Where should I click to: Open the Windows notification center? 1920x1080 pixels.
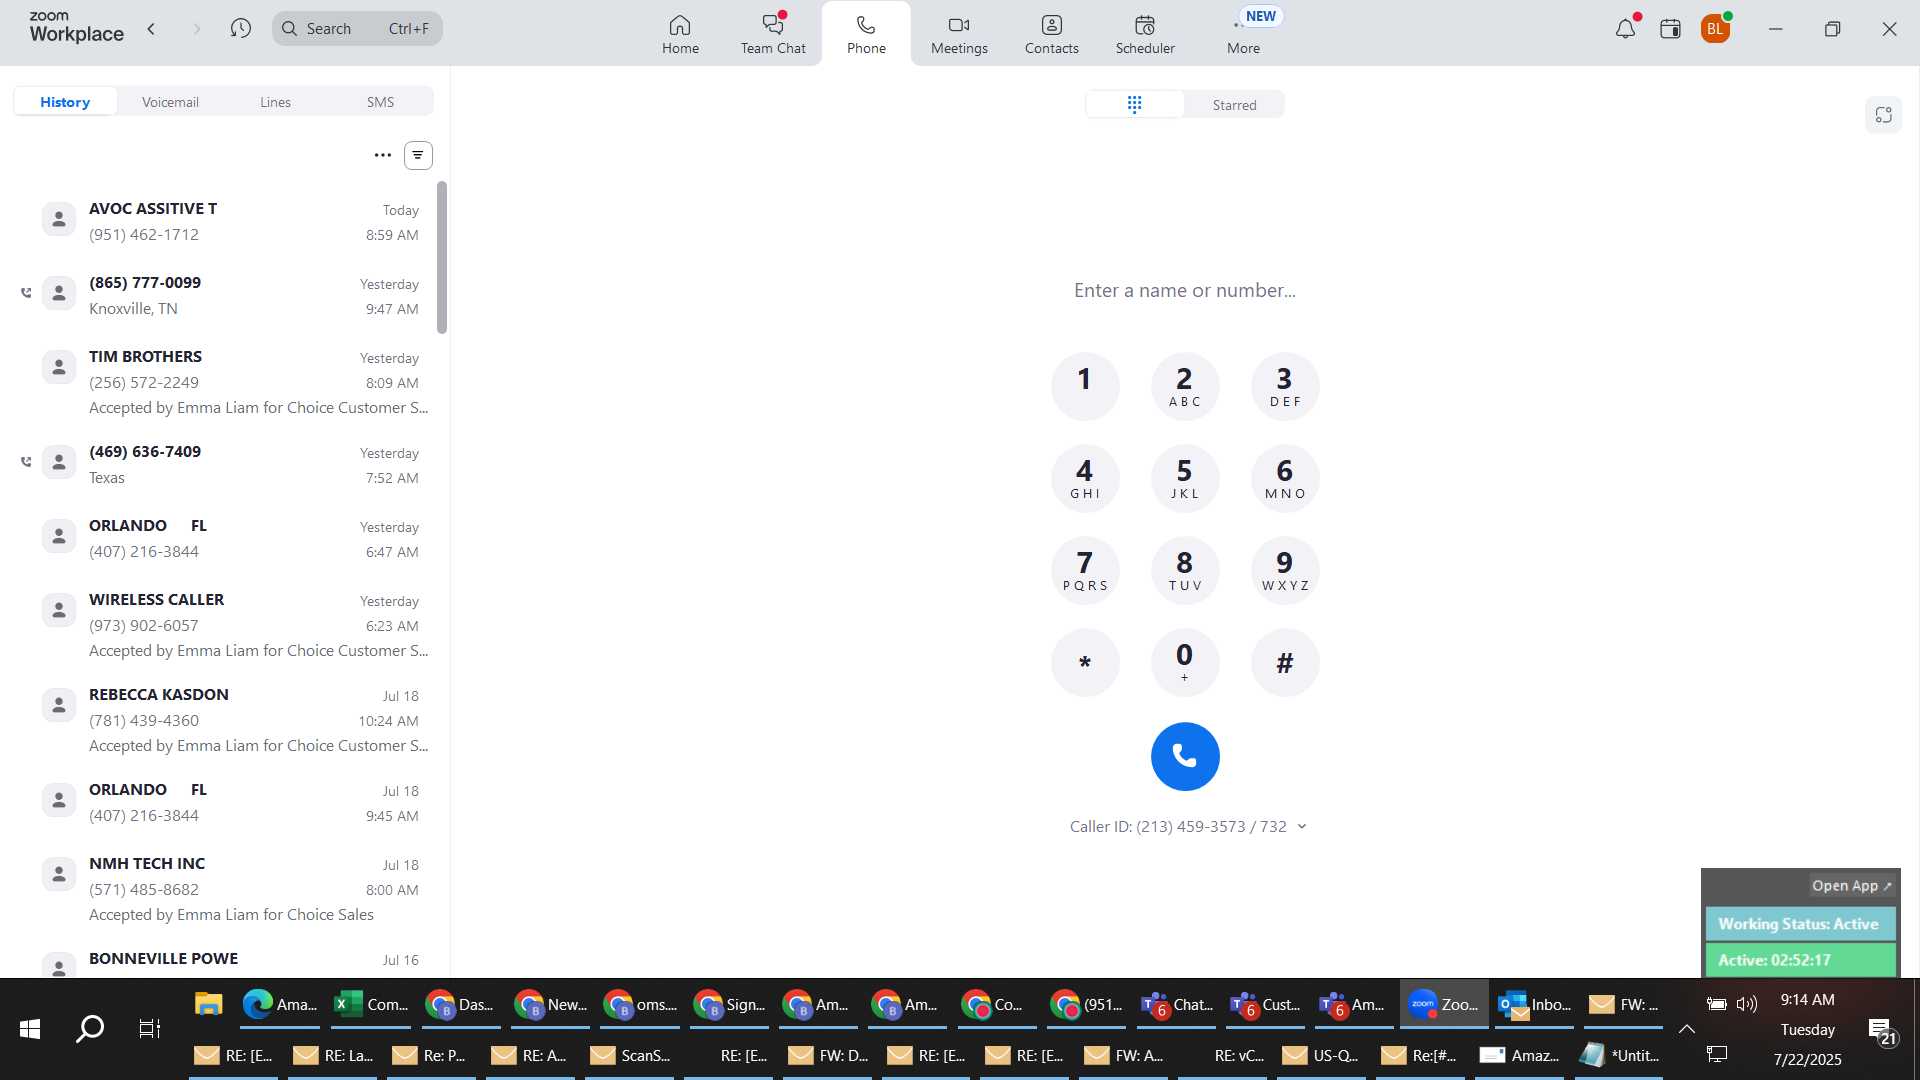1882,1031
